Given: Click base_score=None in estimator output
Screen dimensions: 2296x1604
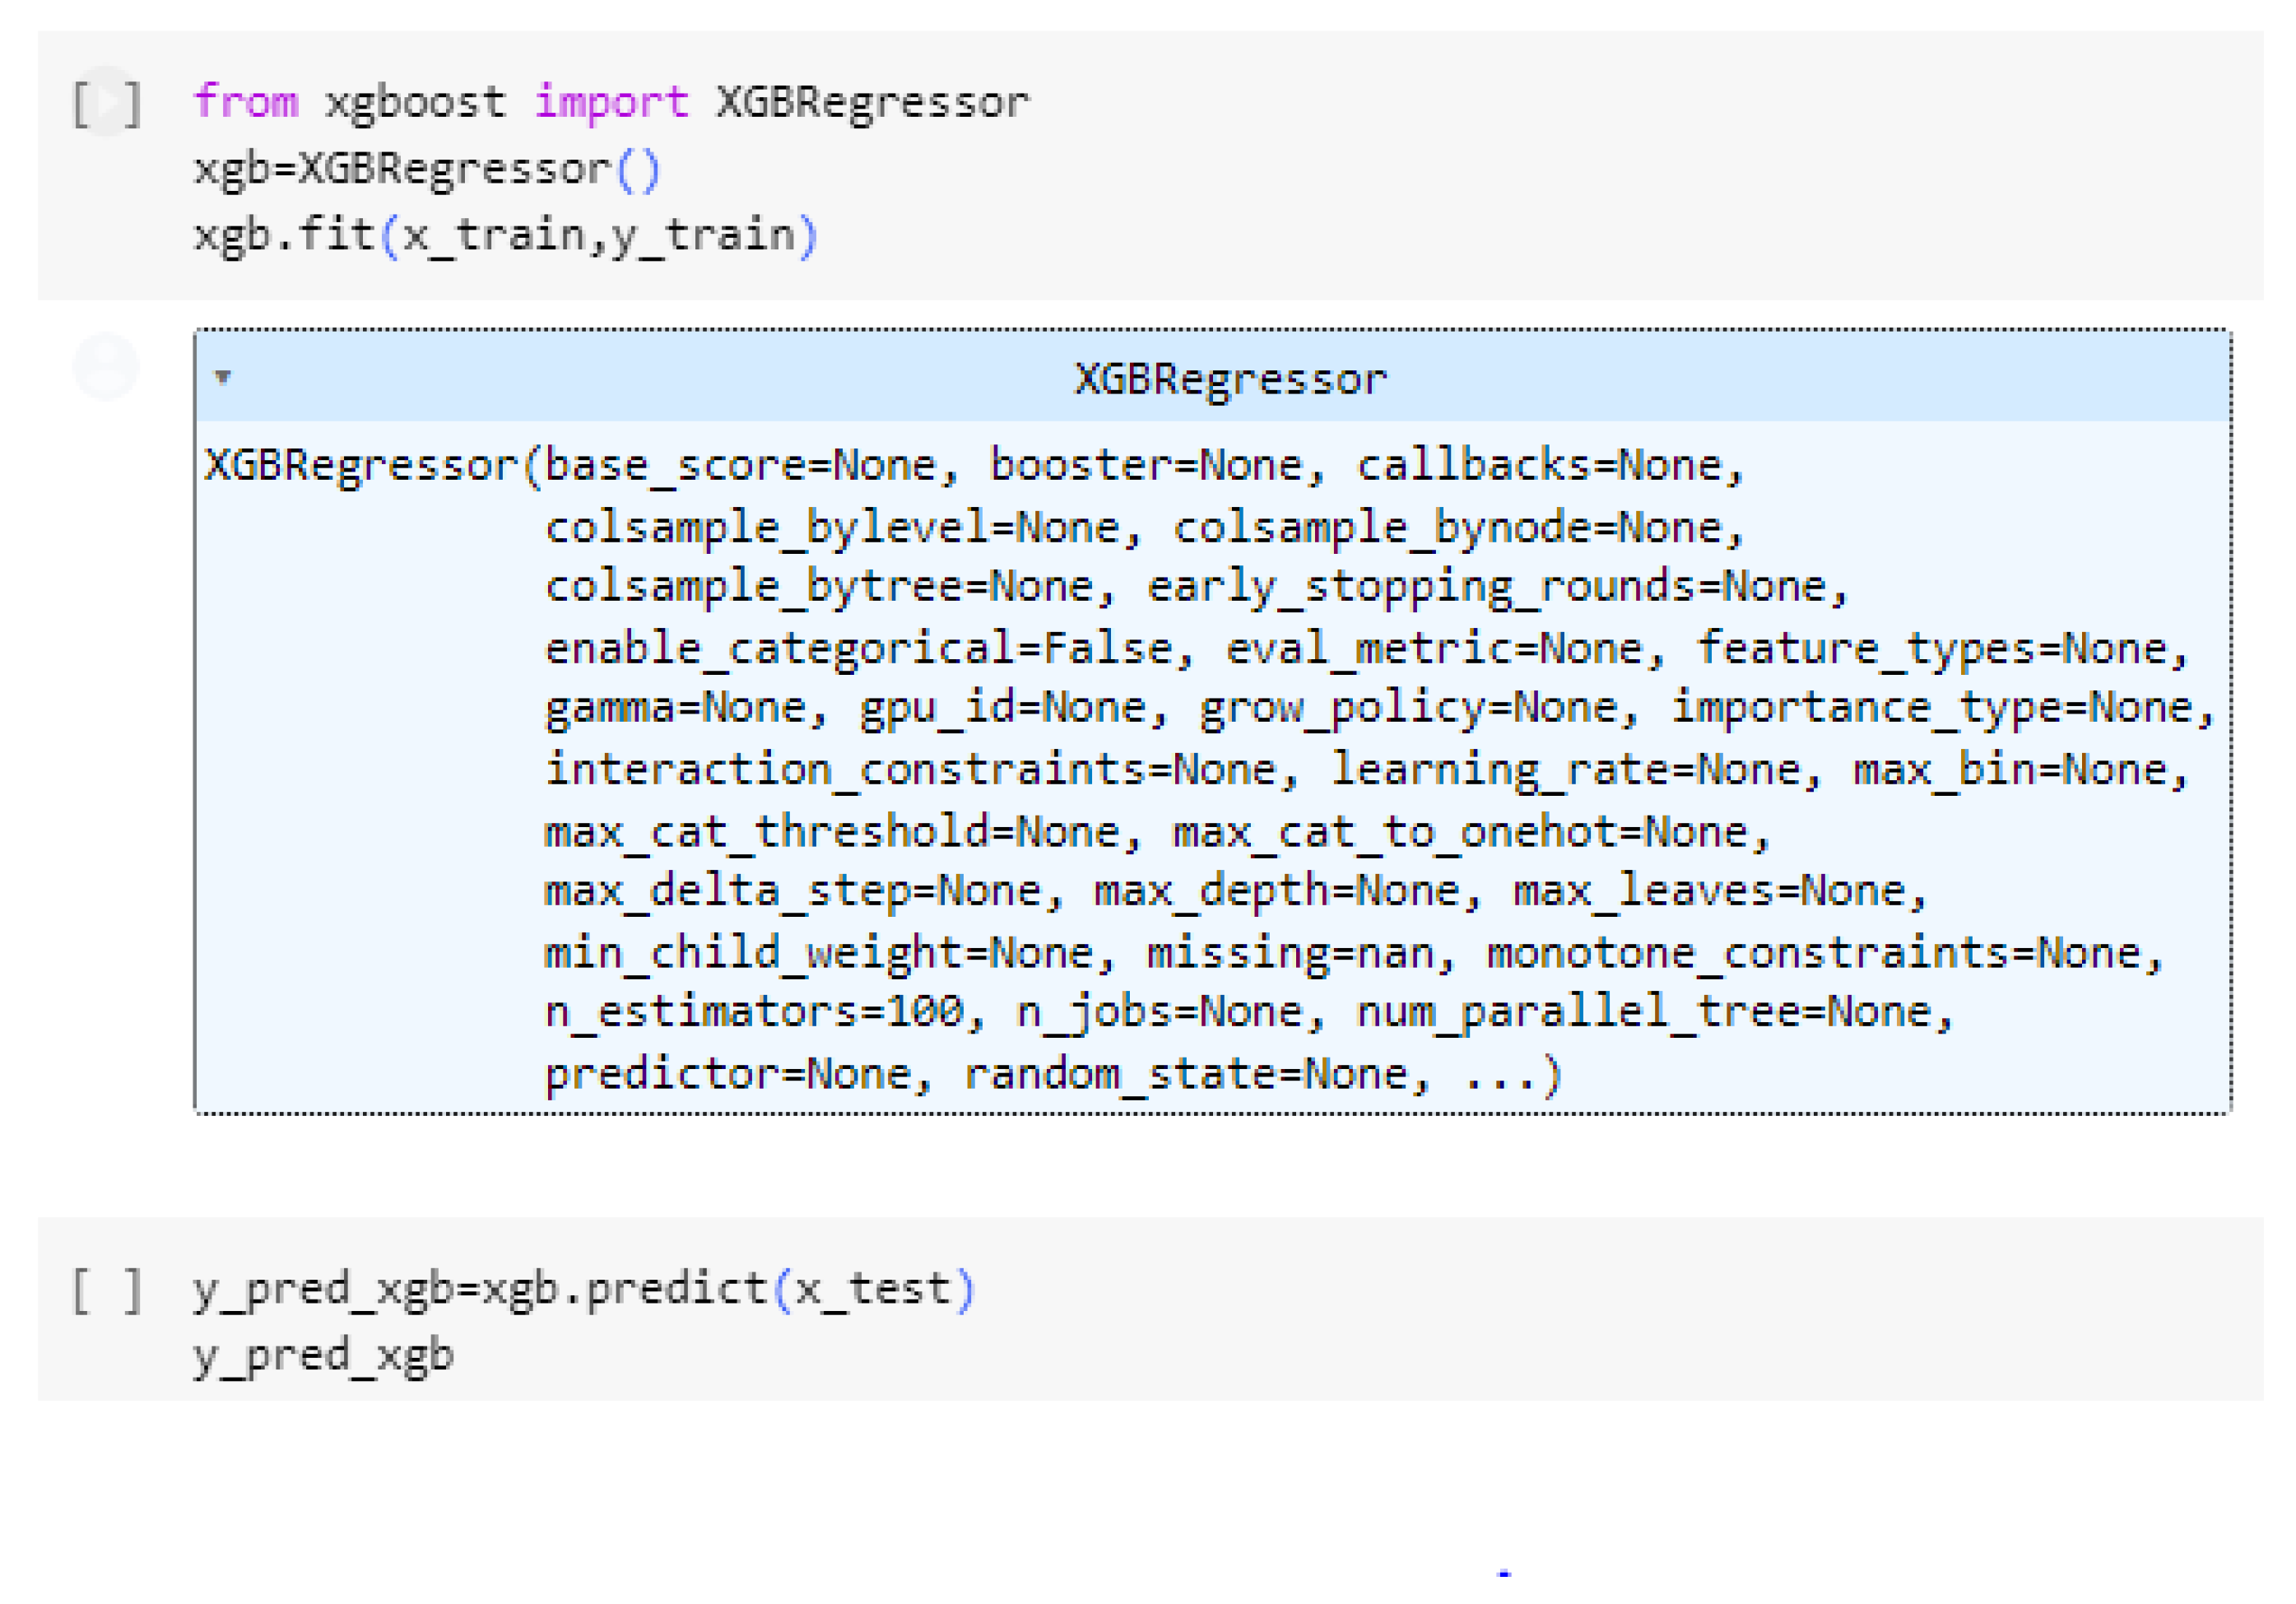Looking at the screenshot, I should [x=739, y=465].
